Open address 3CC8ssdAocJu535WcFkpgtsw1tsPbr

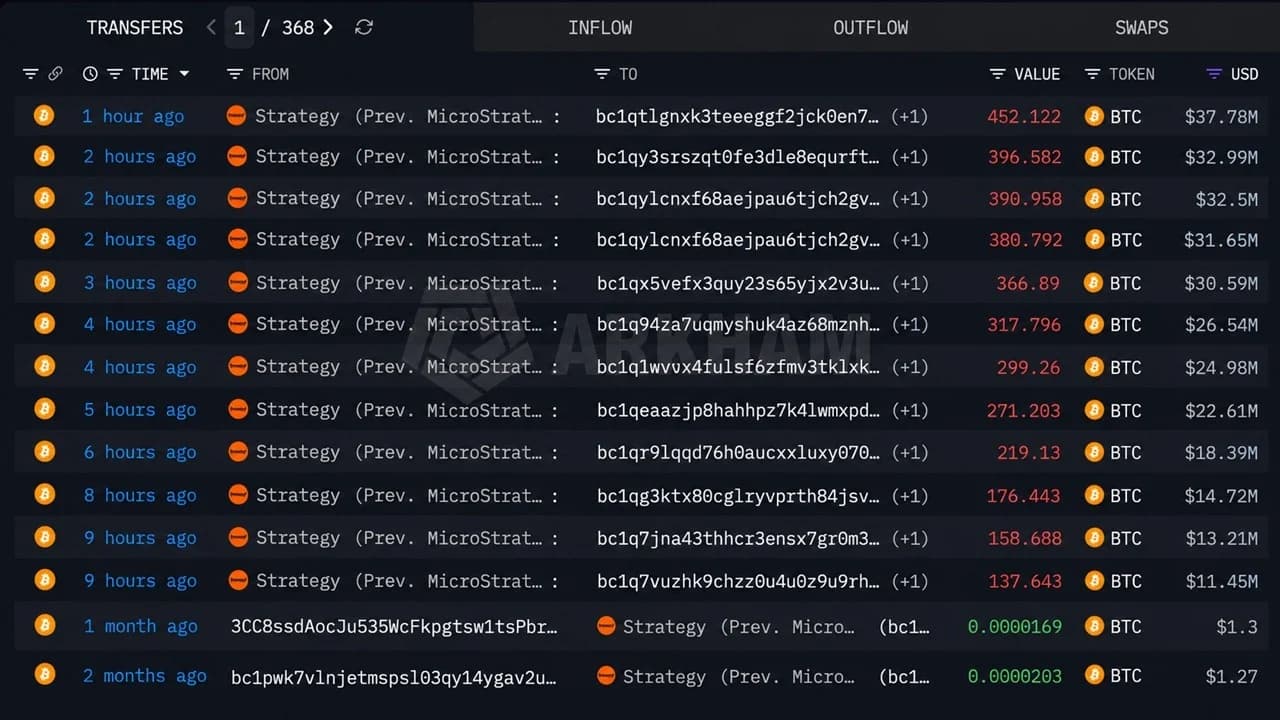click(394, 627)
